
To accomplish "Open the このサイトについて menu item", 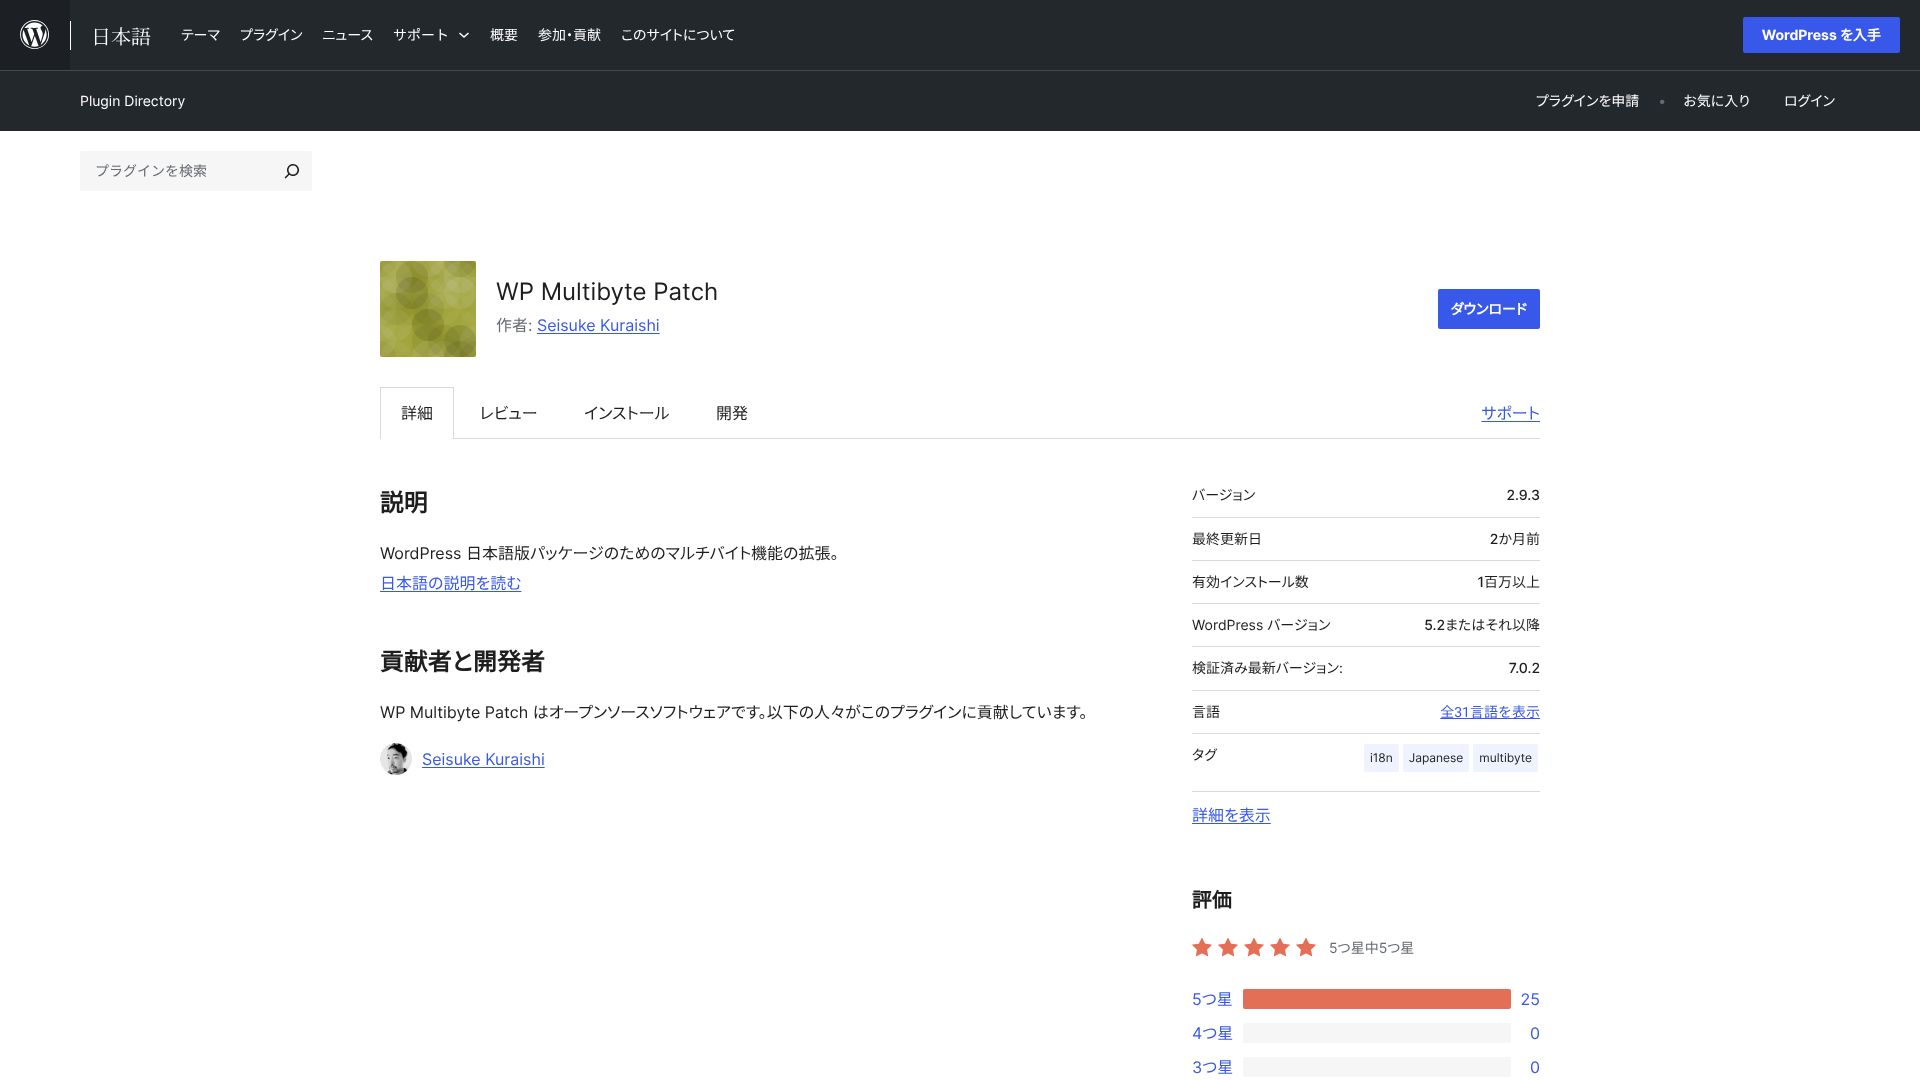I will coord(677,35).
